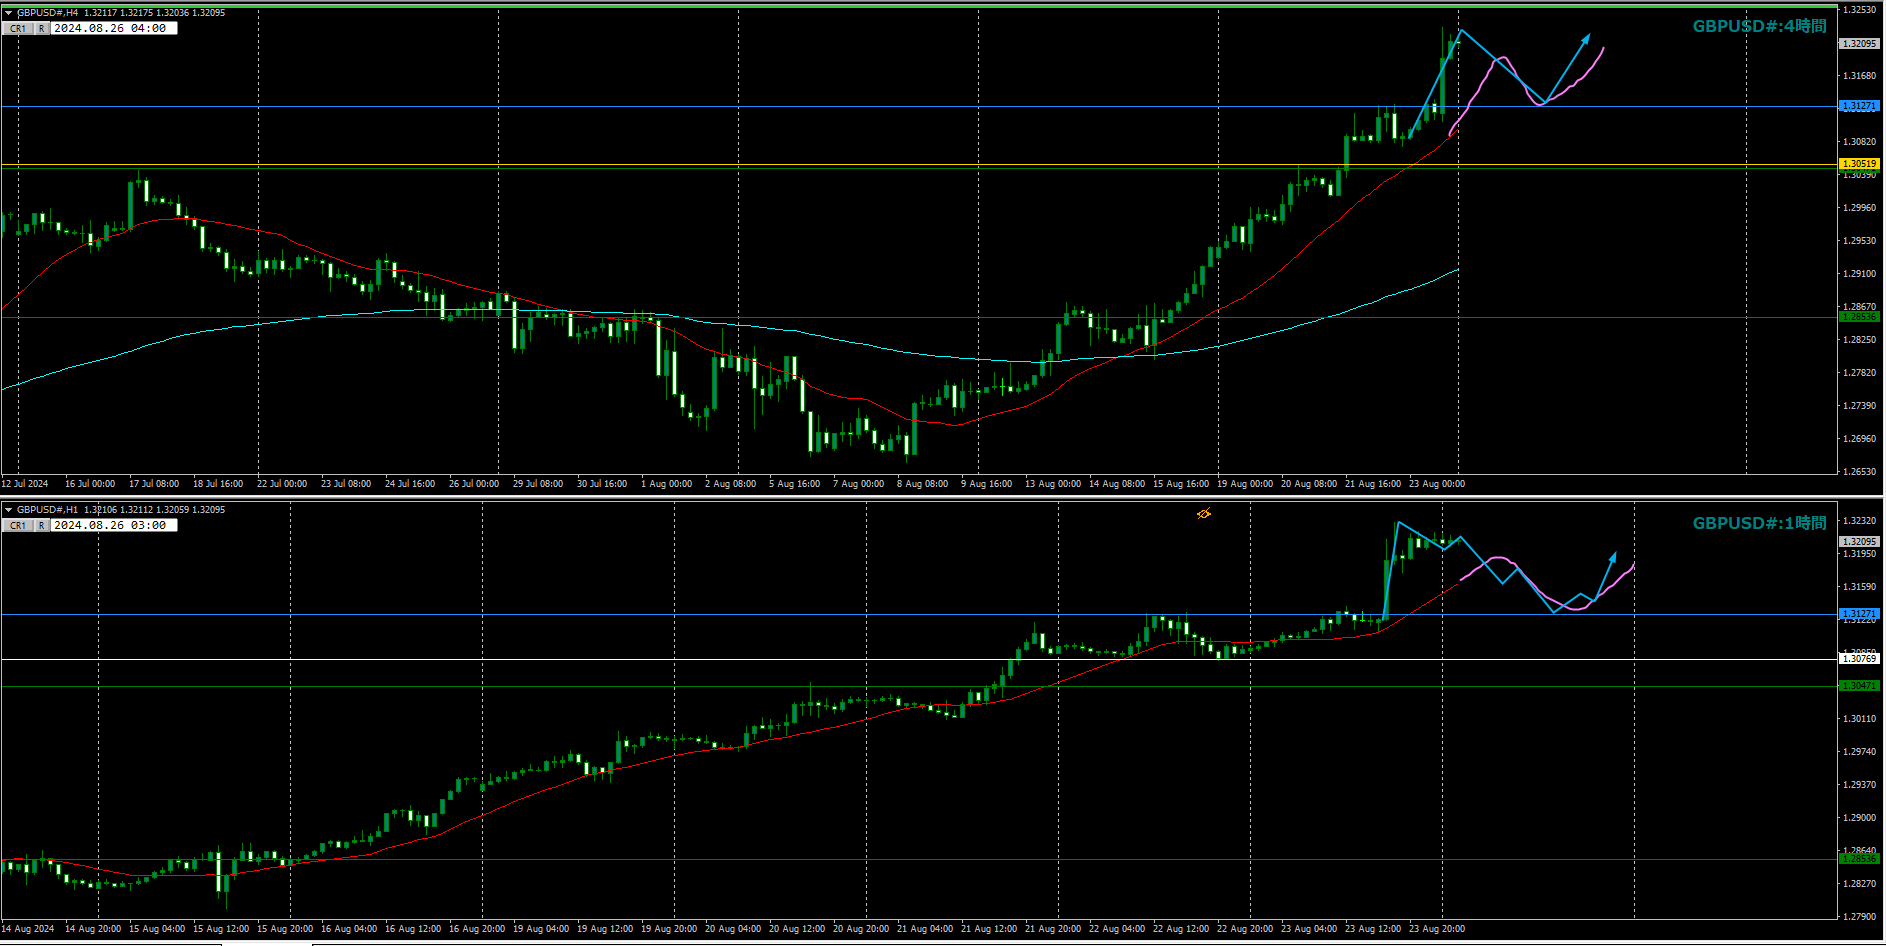
Task: Click the '19 Aug 04:00' time label on H1
Action: 541,929
